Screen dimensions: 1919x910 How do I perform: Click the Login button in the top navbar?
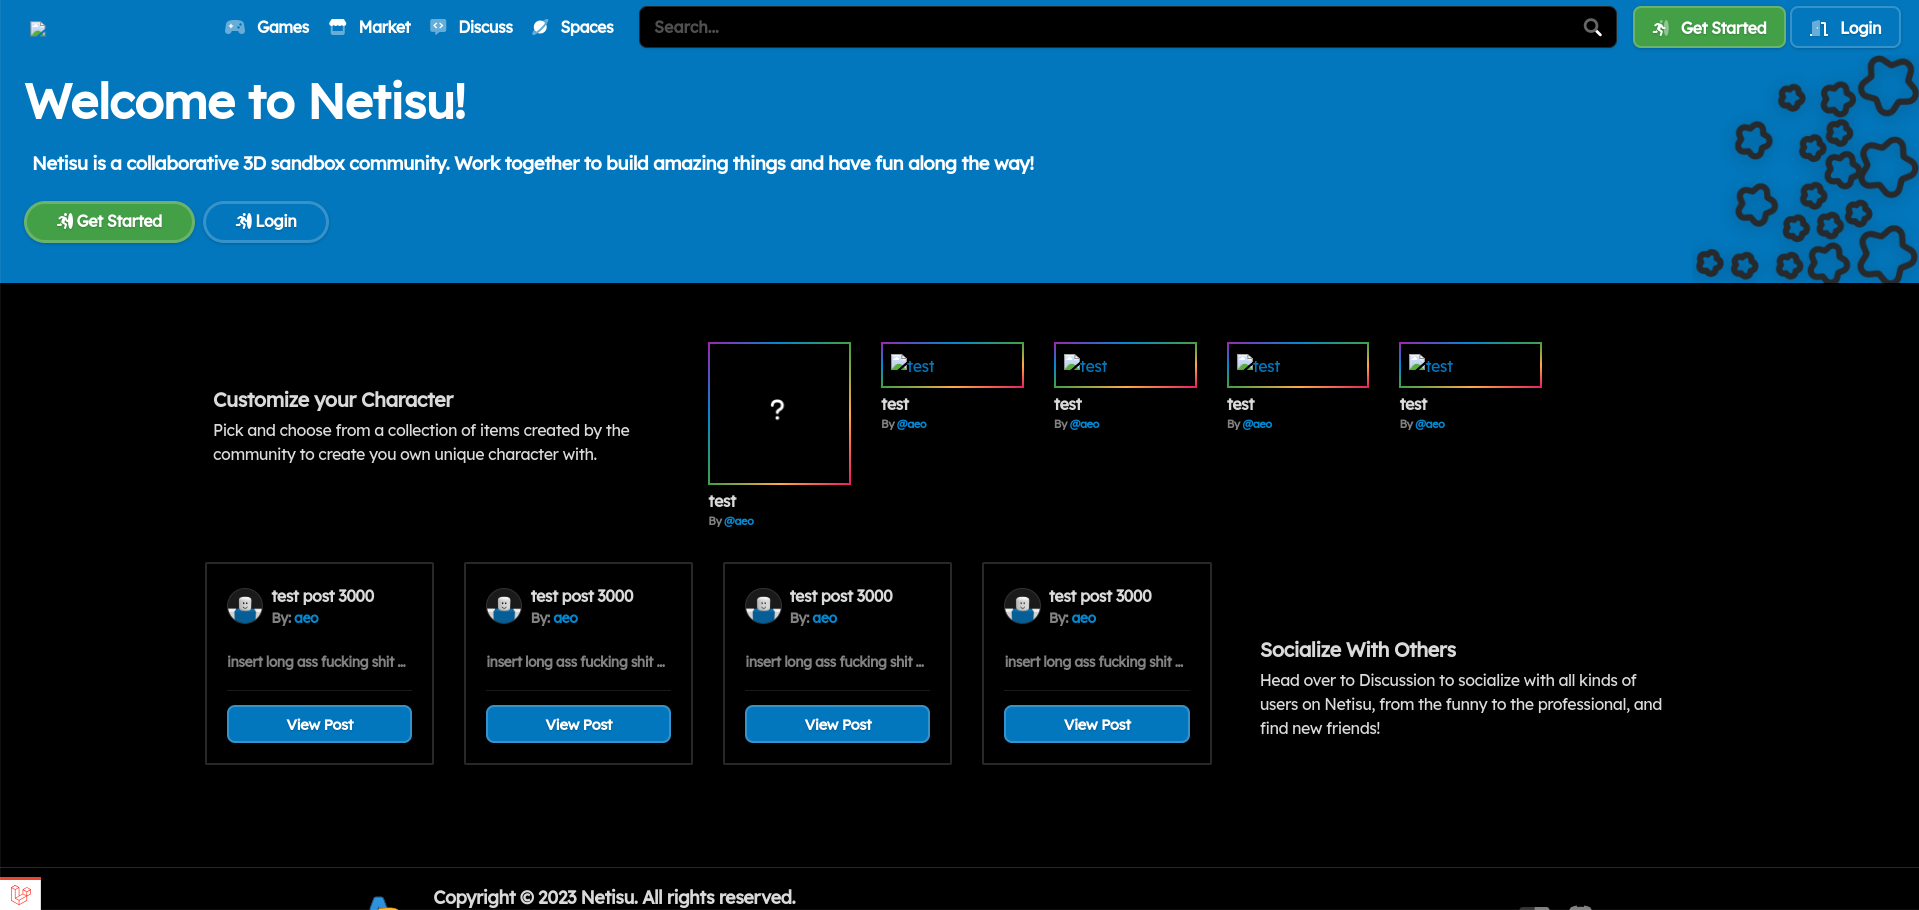(1845, 28)
